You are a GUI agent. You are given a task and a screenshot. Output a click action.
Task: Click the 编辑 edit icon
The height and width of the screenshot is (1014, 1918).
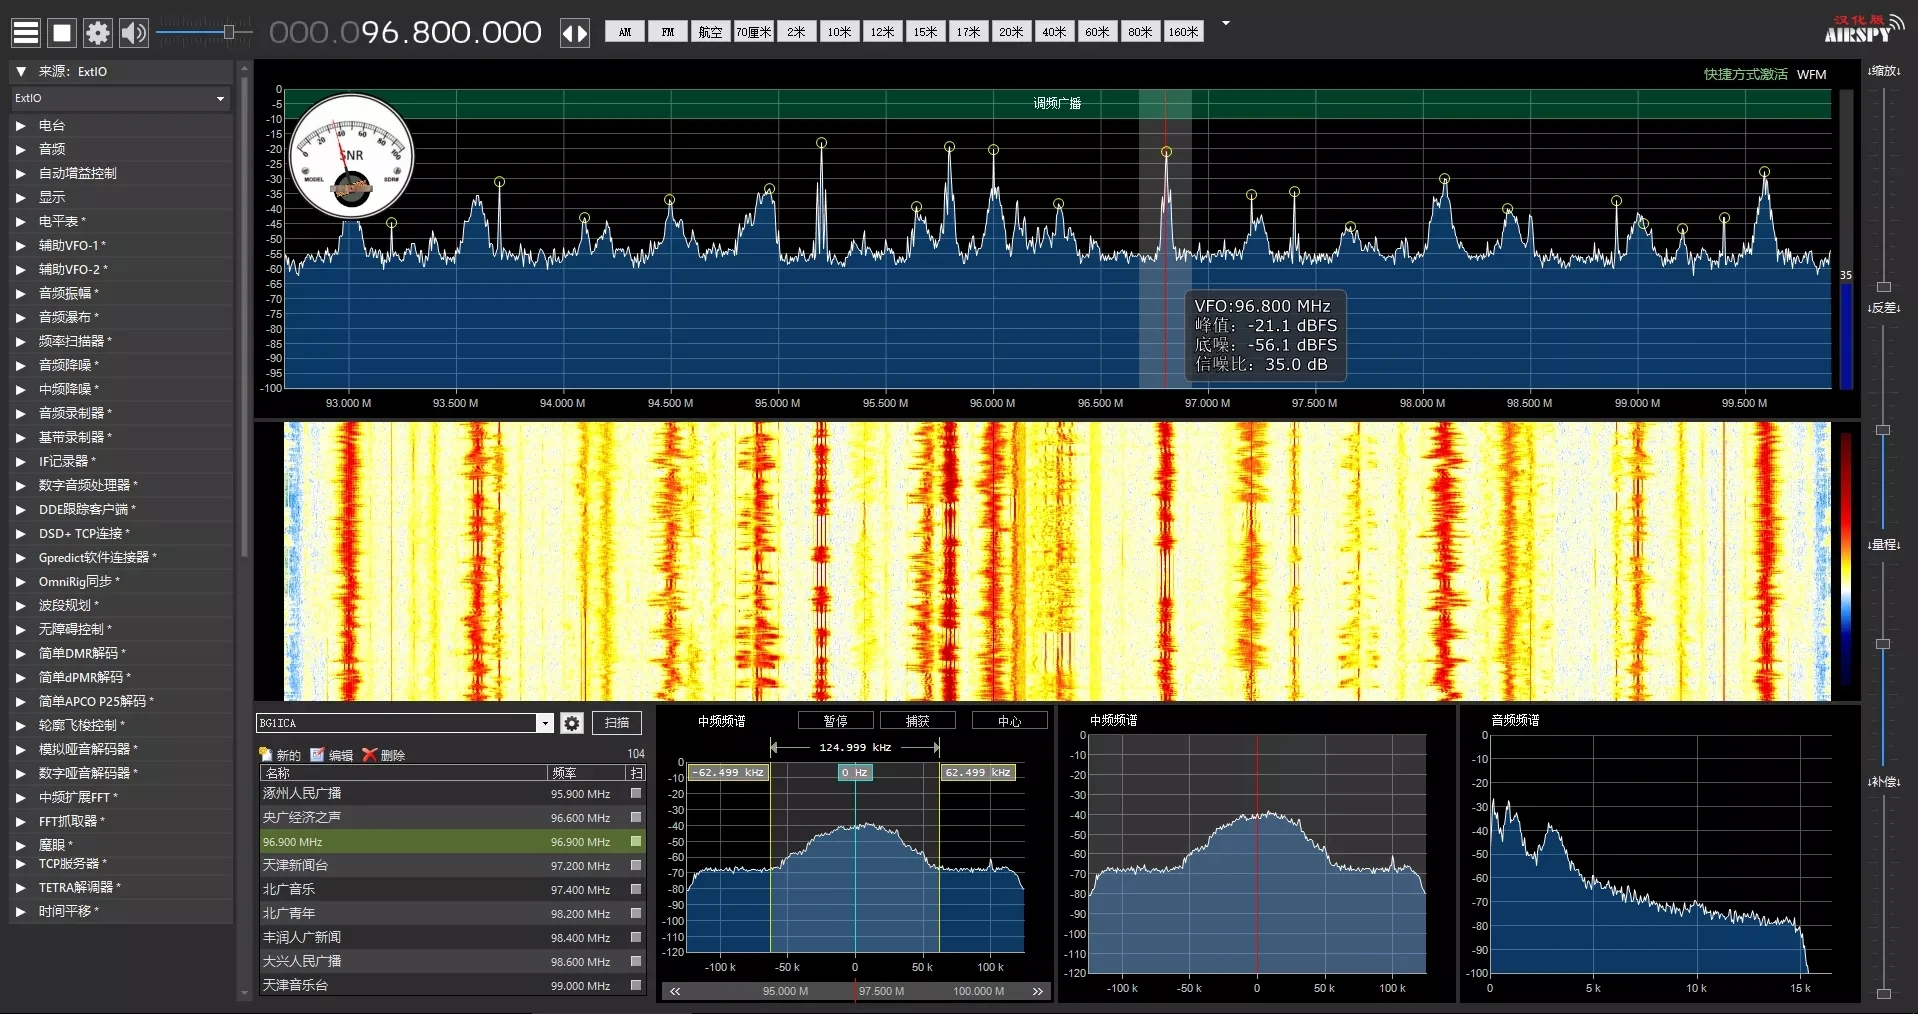point(318,755)
